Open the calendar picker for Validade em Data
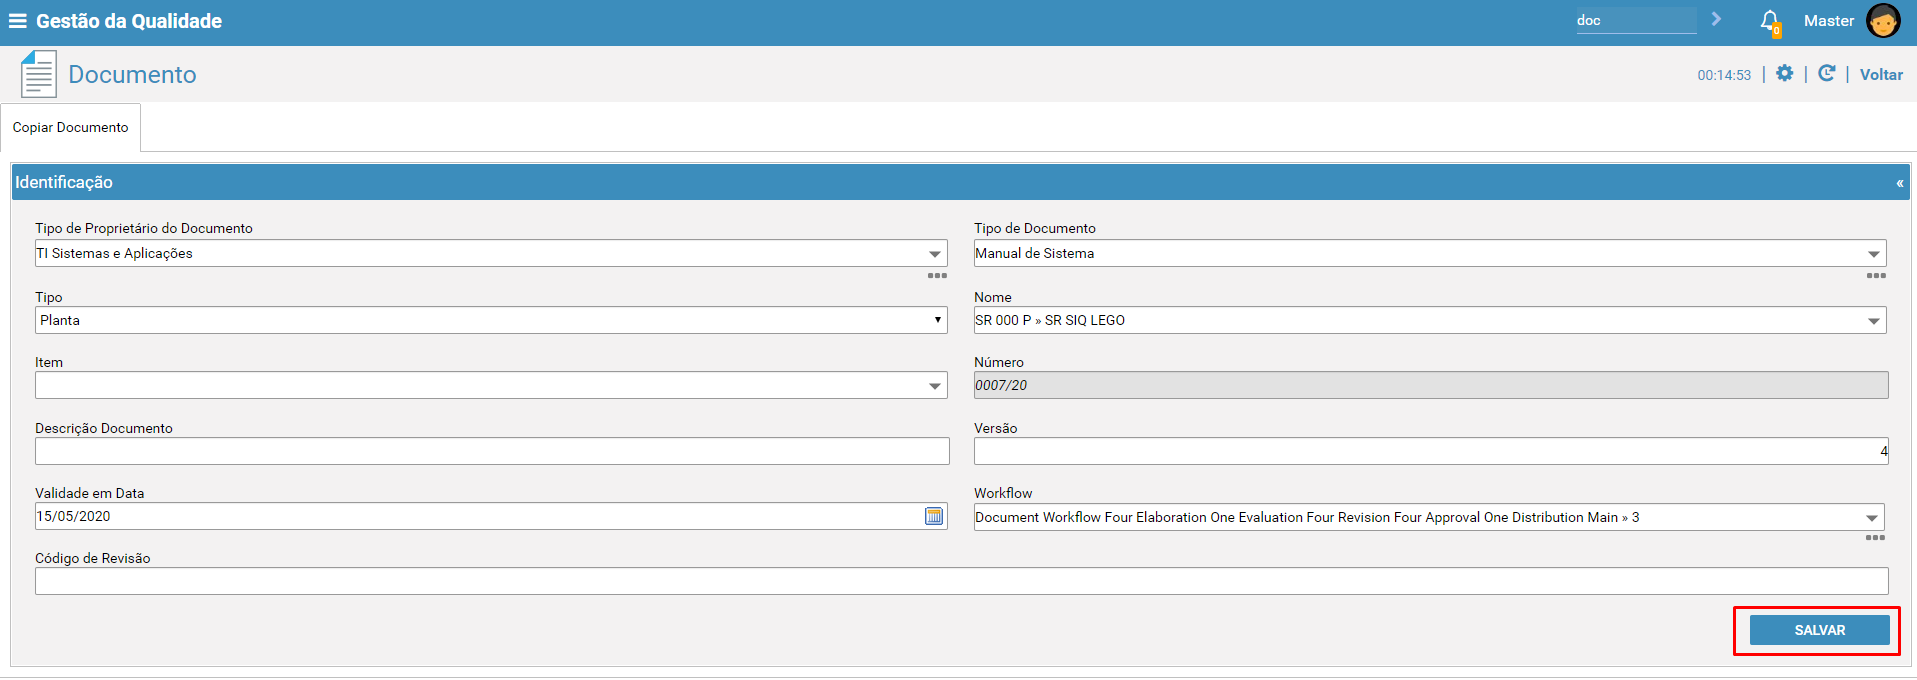The width and height of the screenshot is (1917, 680). (x=934, y=516)
